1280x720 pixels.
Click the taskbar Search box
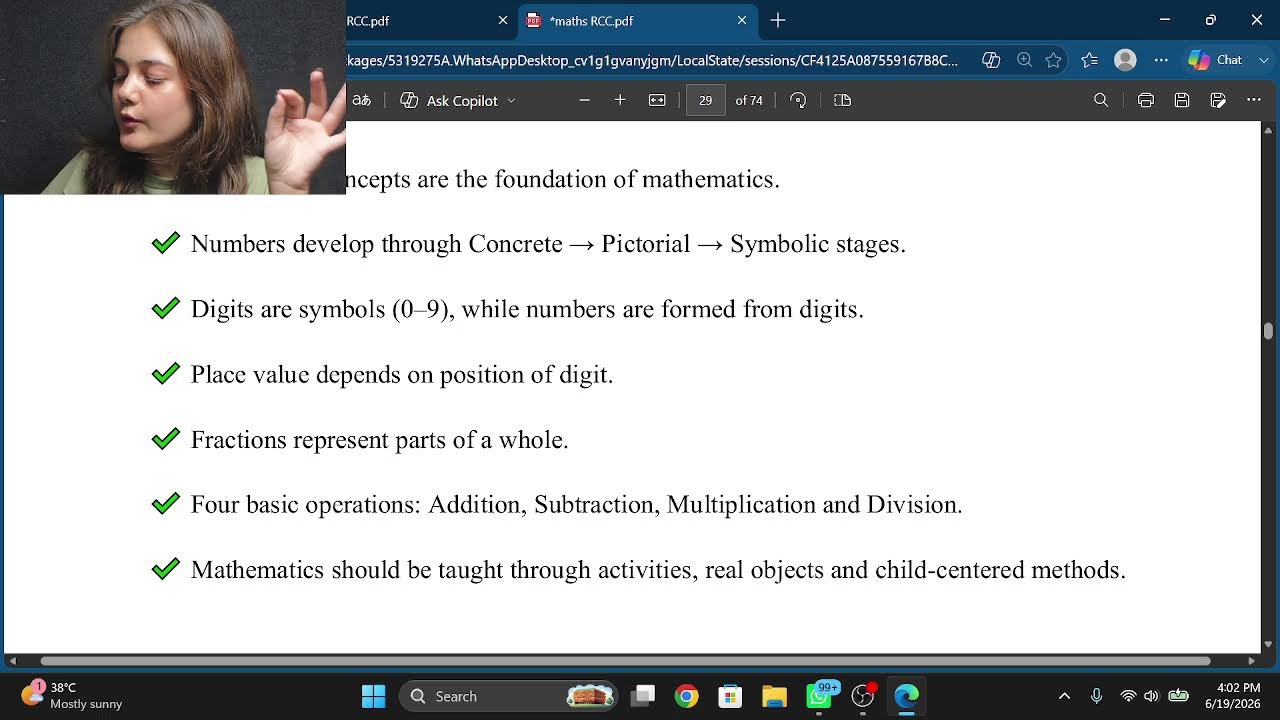tap(509, 696)
